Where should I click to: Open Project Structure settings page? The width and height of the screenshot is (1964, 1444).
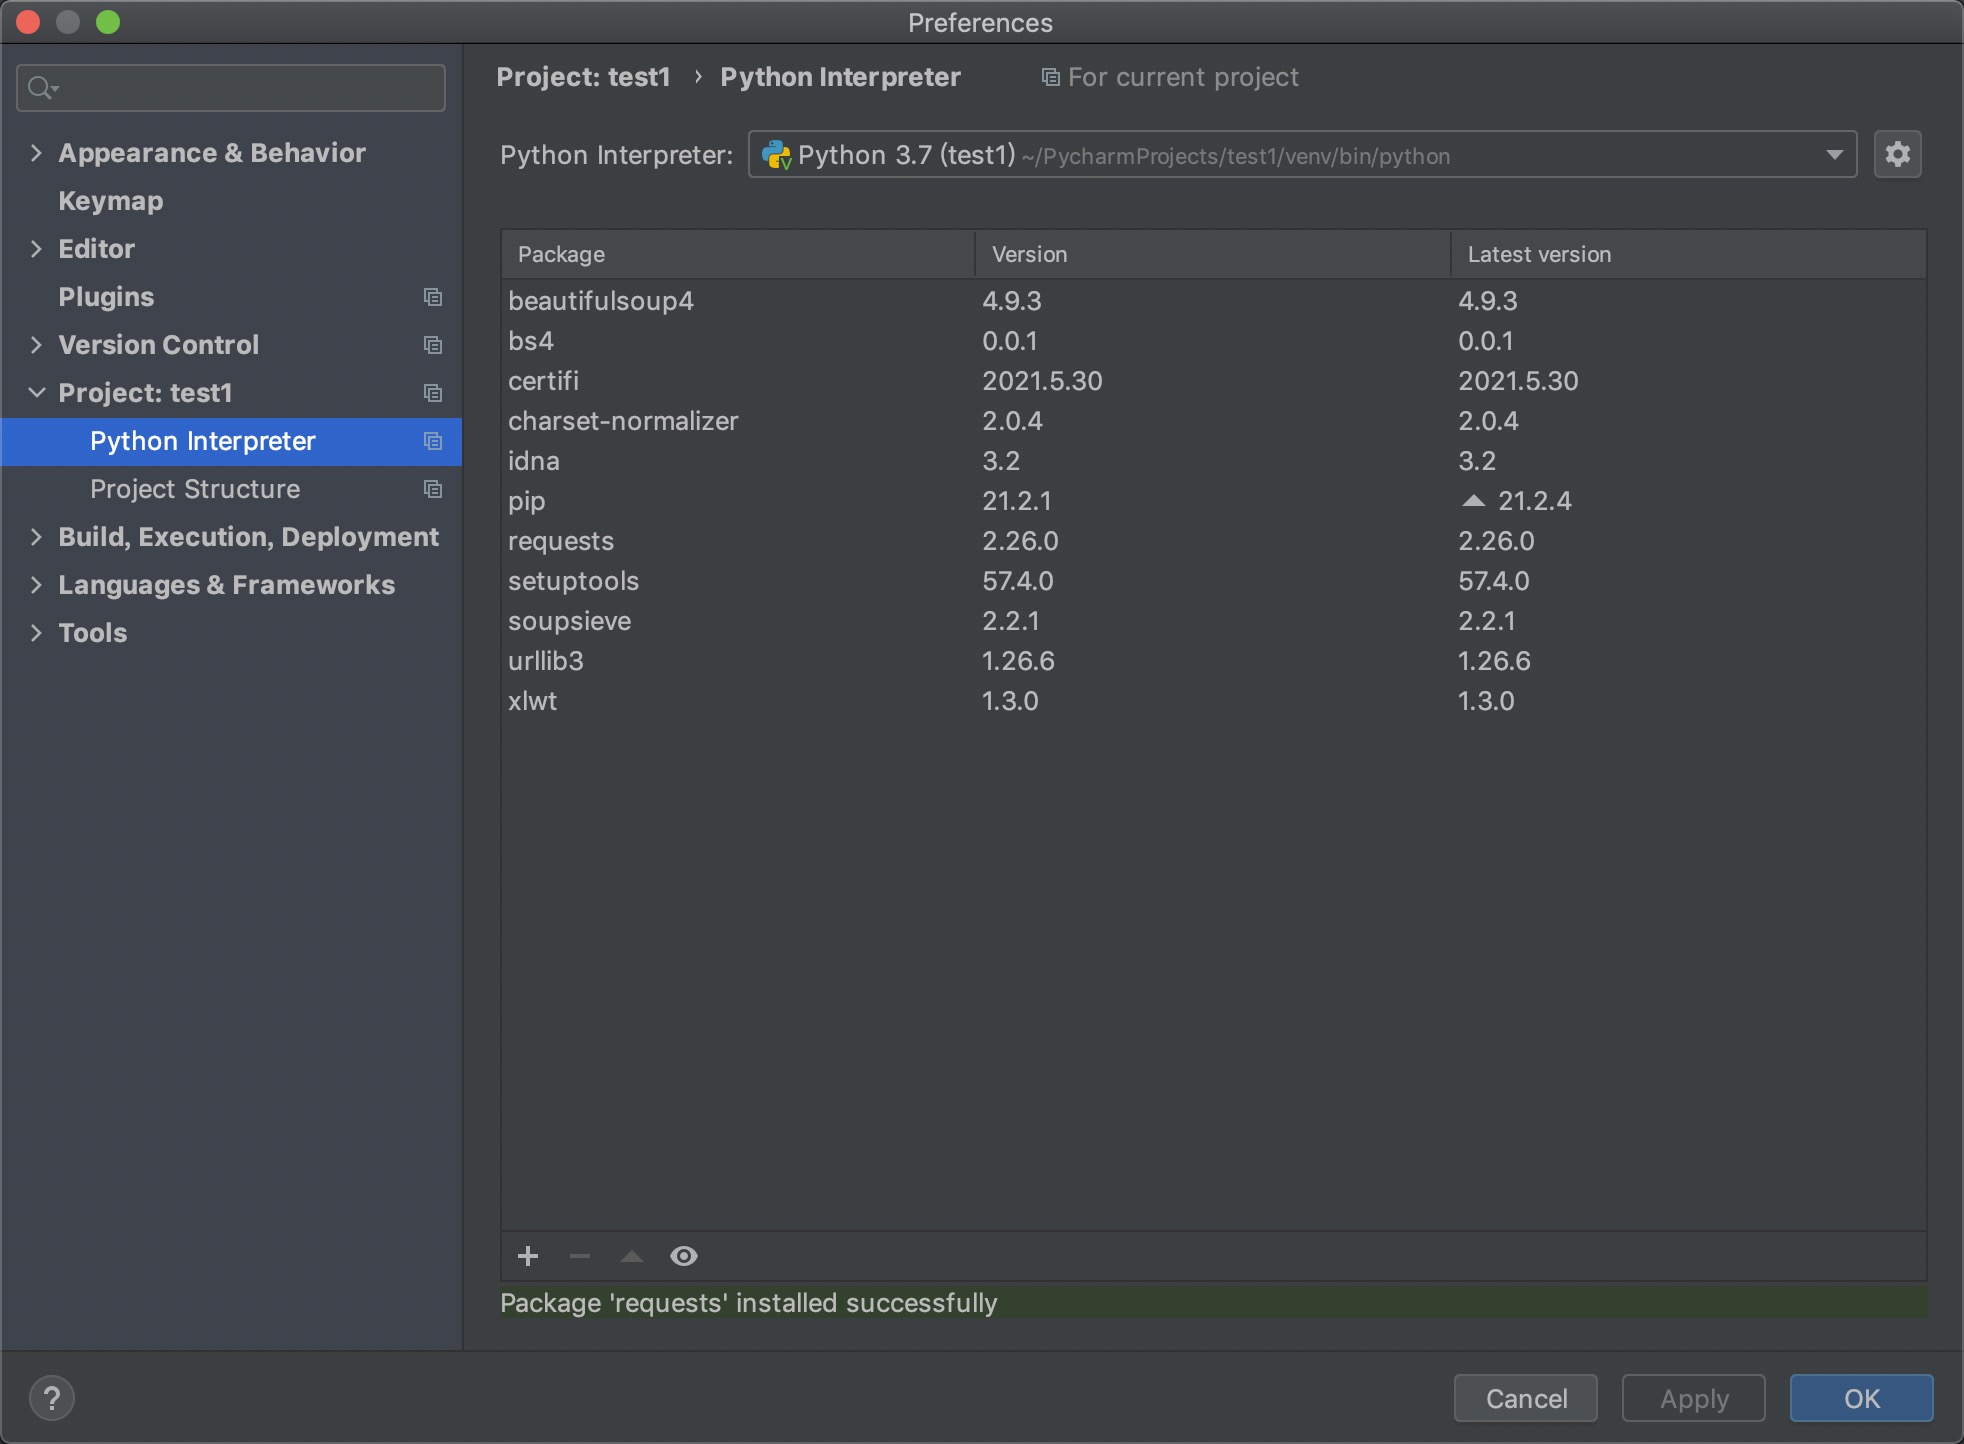click(x=195, y=489)
